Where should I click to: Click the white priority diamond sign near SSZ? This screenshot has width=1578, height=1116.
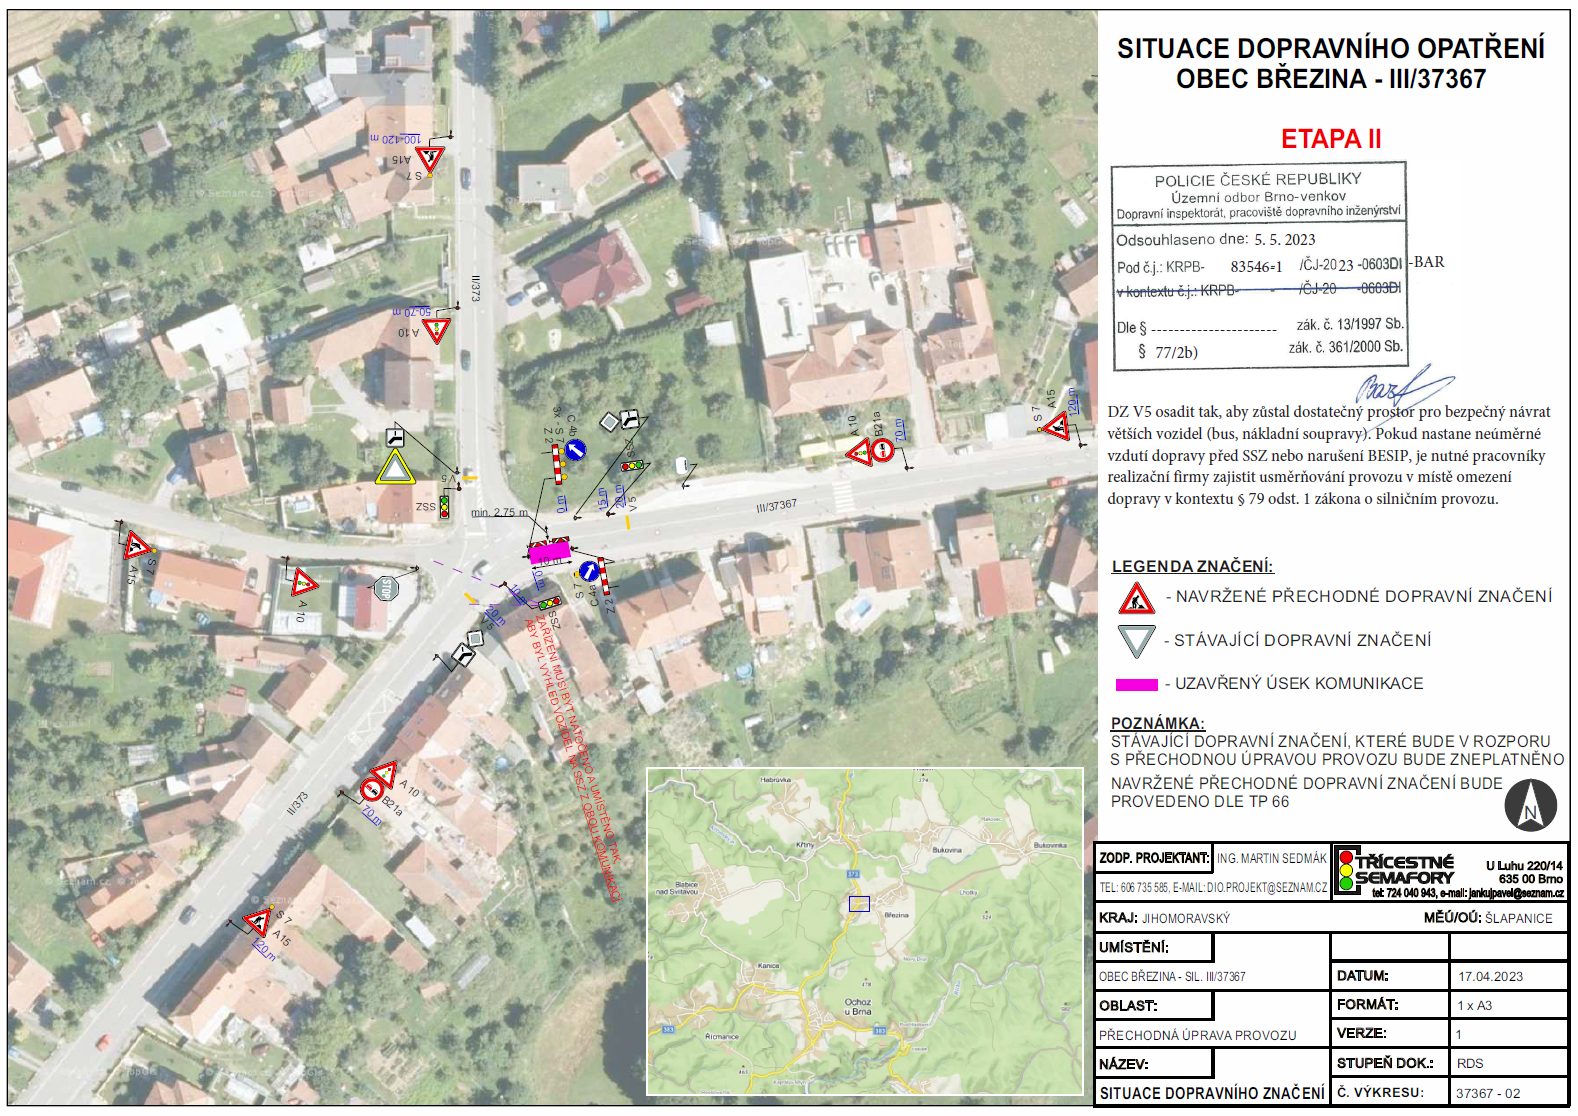pyautogui.click(x=609, y=422)
